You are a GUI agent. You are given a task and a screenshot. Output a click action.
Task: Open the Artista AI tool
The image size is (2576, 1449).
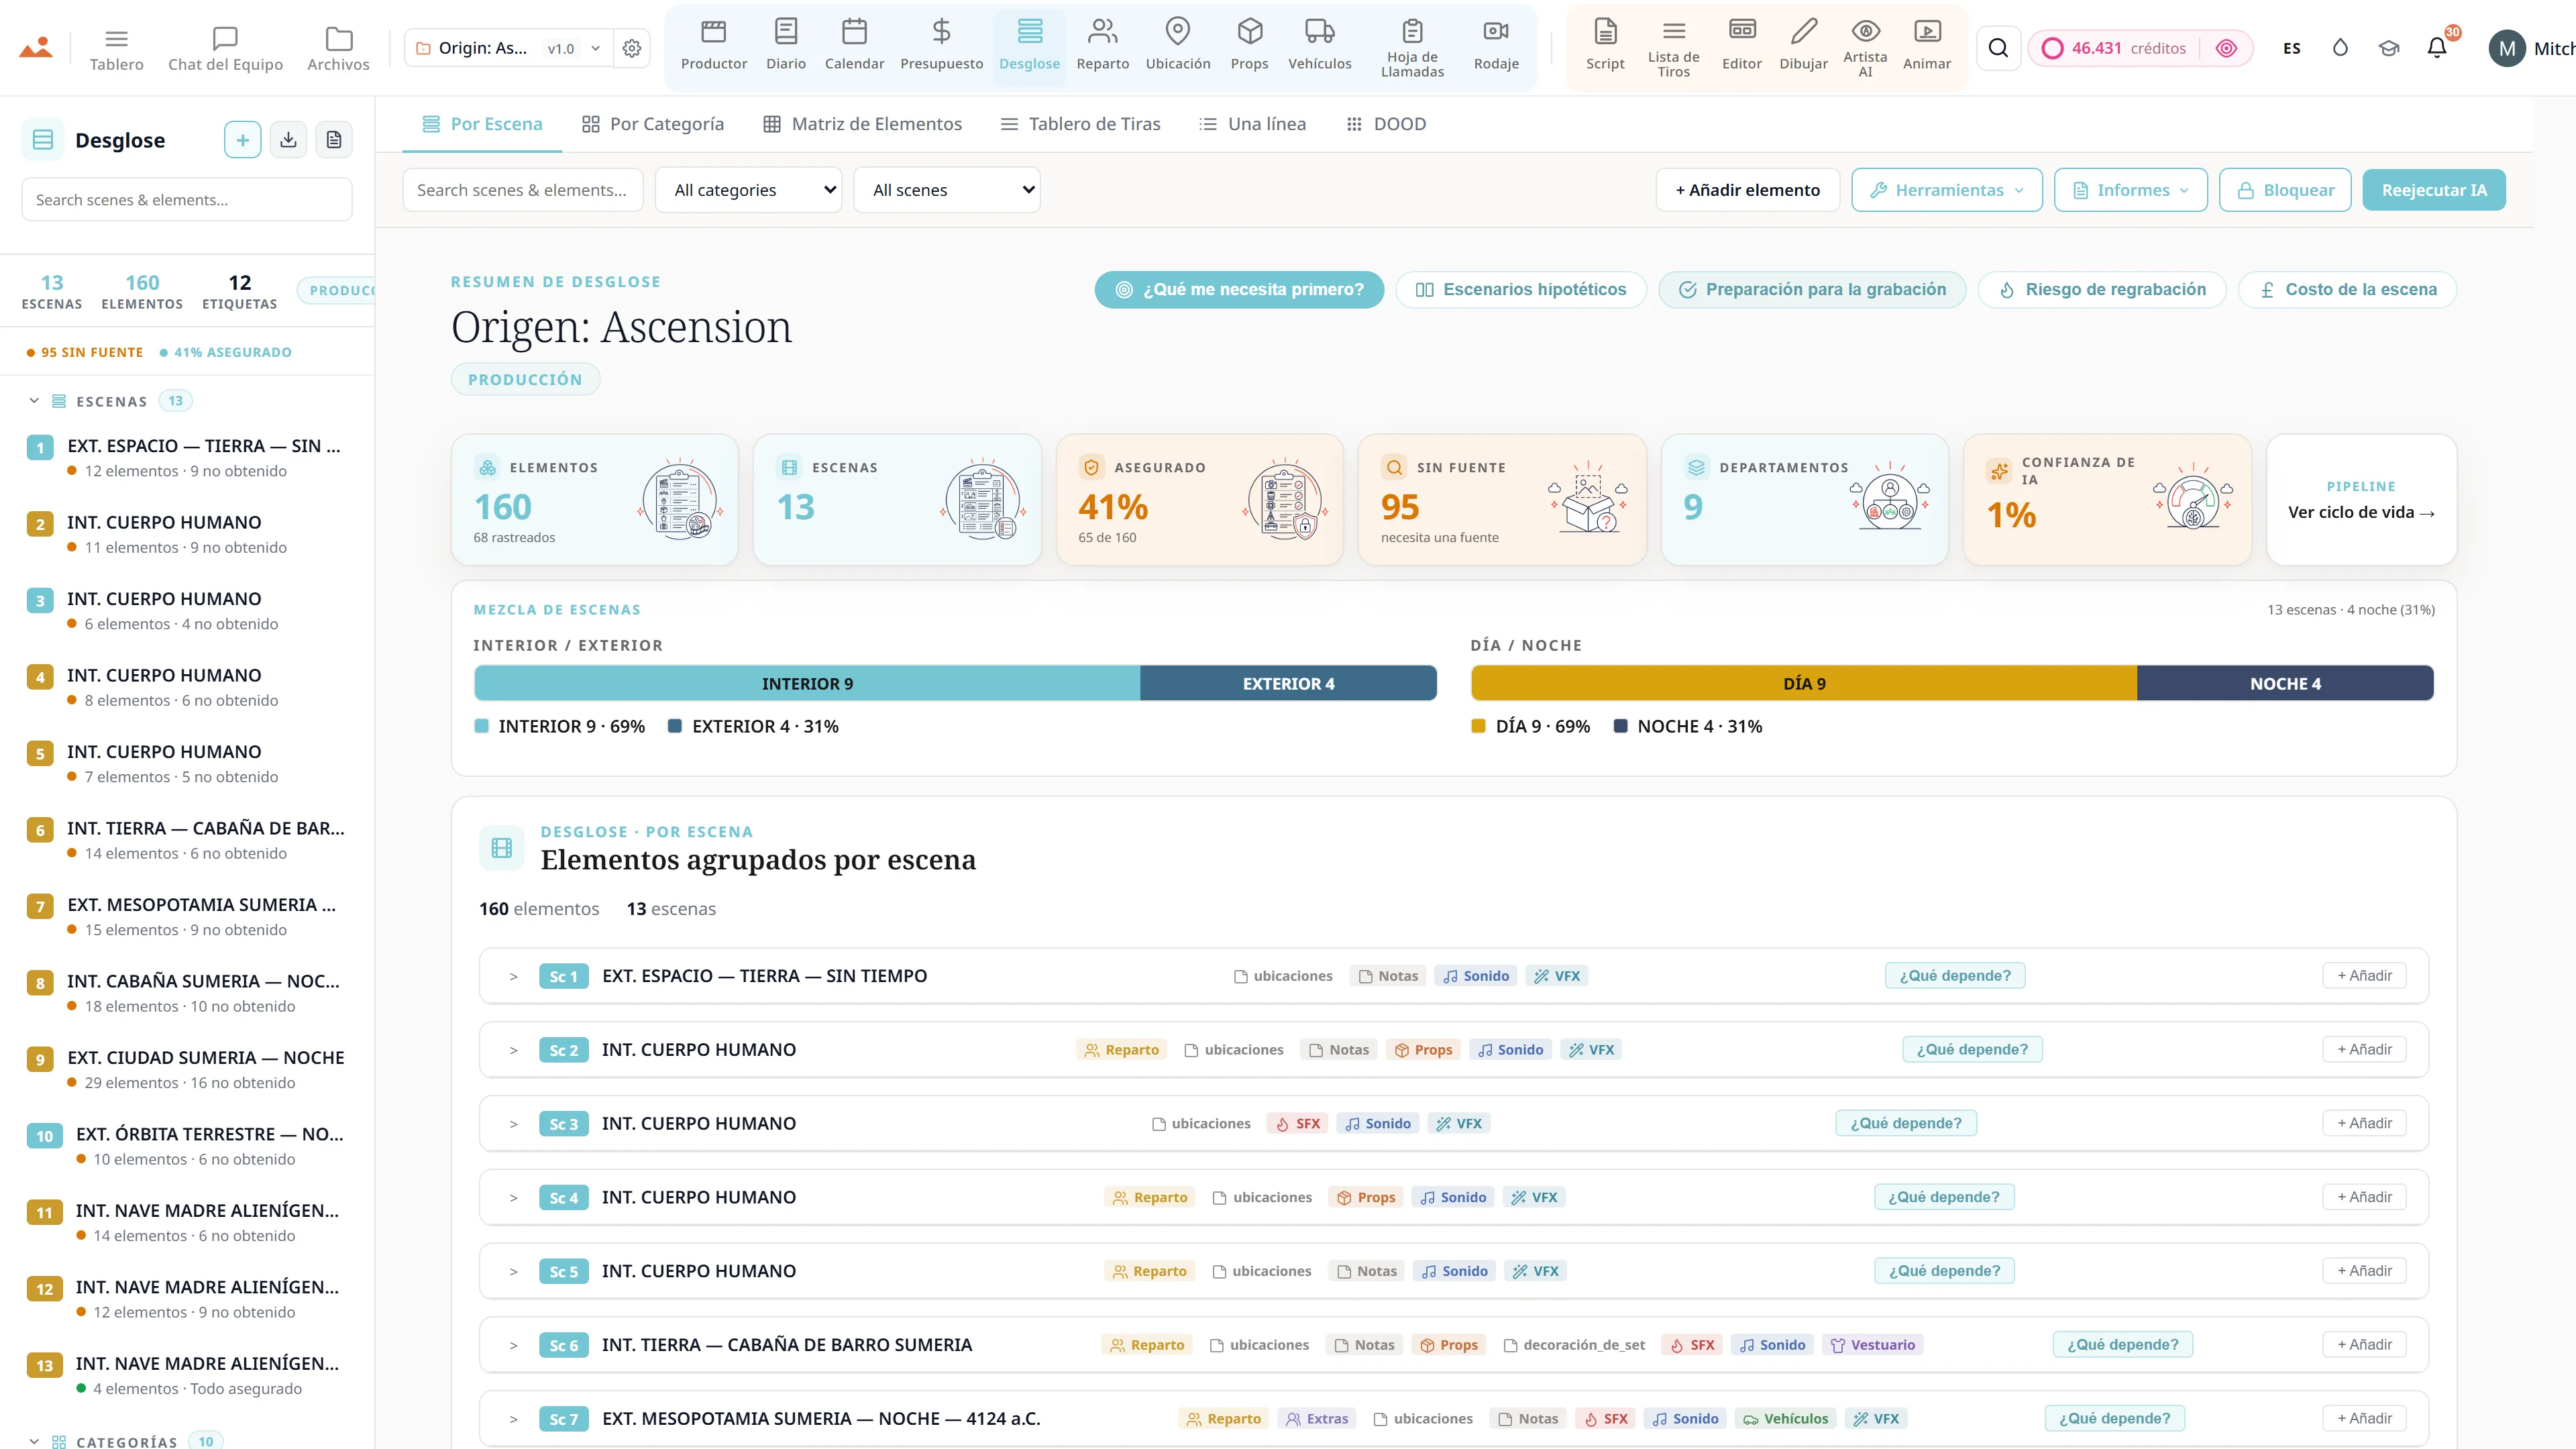pyautogui.click(x=1865, y=47)
